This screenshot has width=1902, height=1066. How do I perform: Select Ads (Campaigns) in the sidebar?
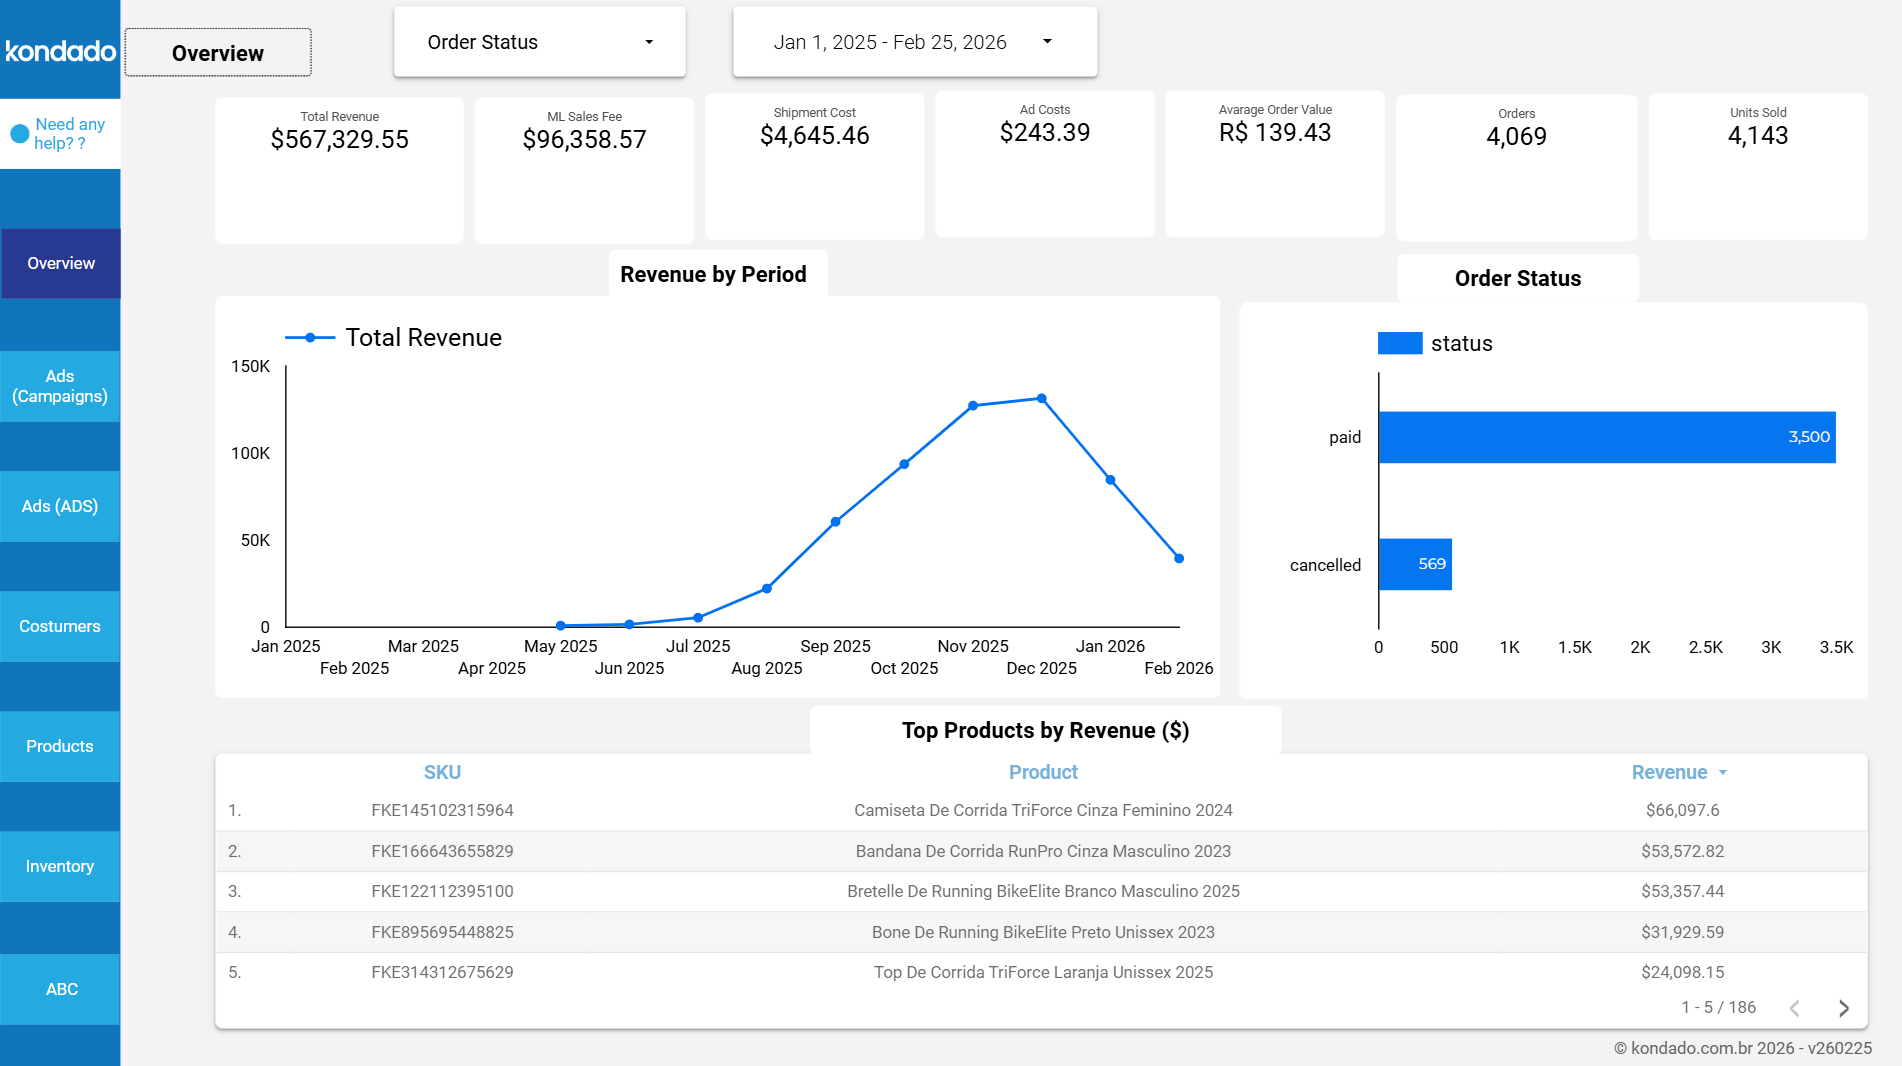(60, 386)
